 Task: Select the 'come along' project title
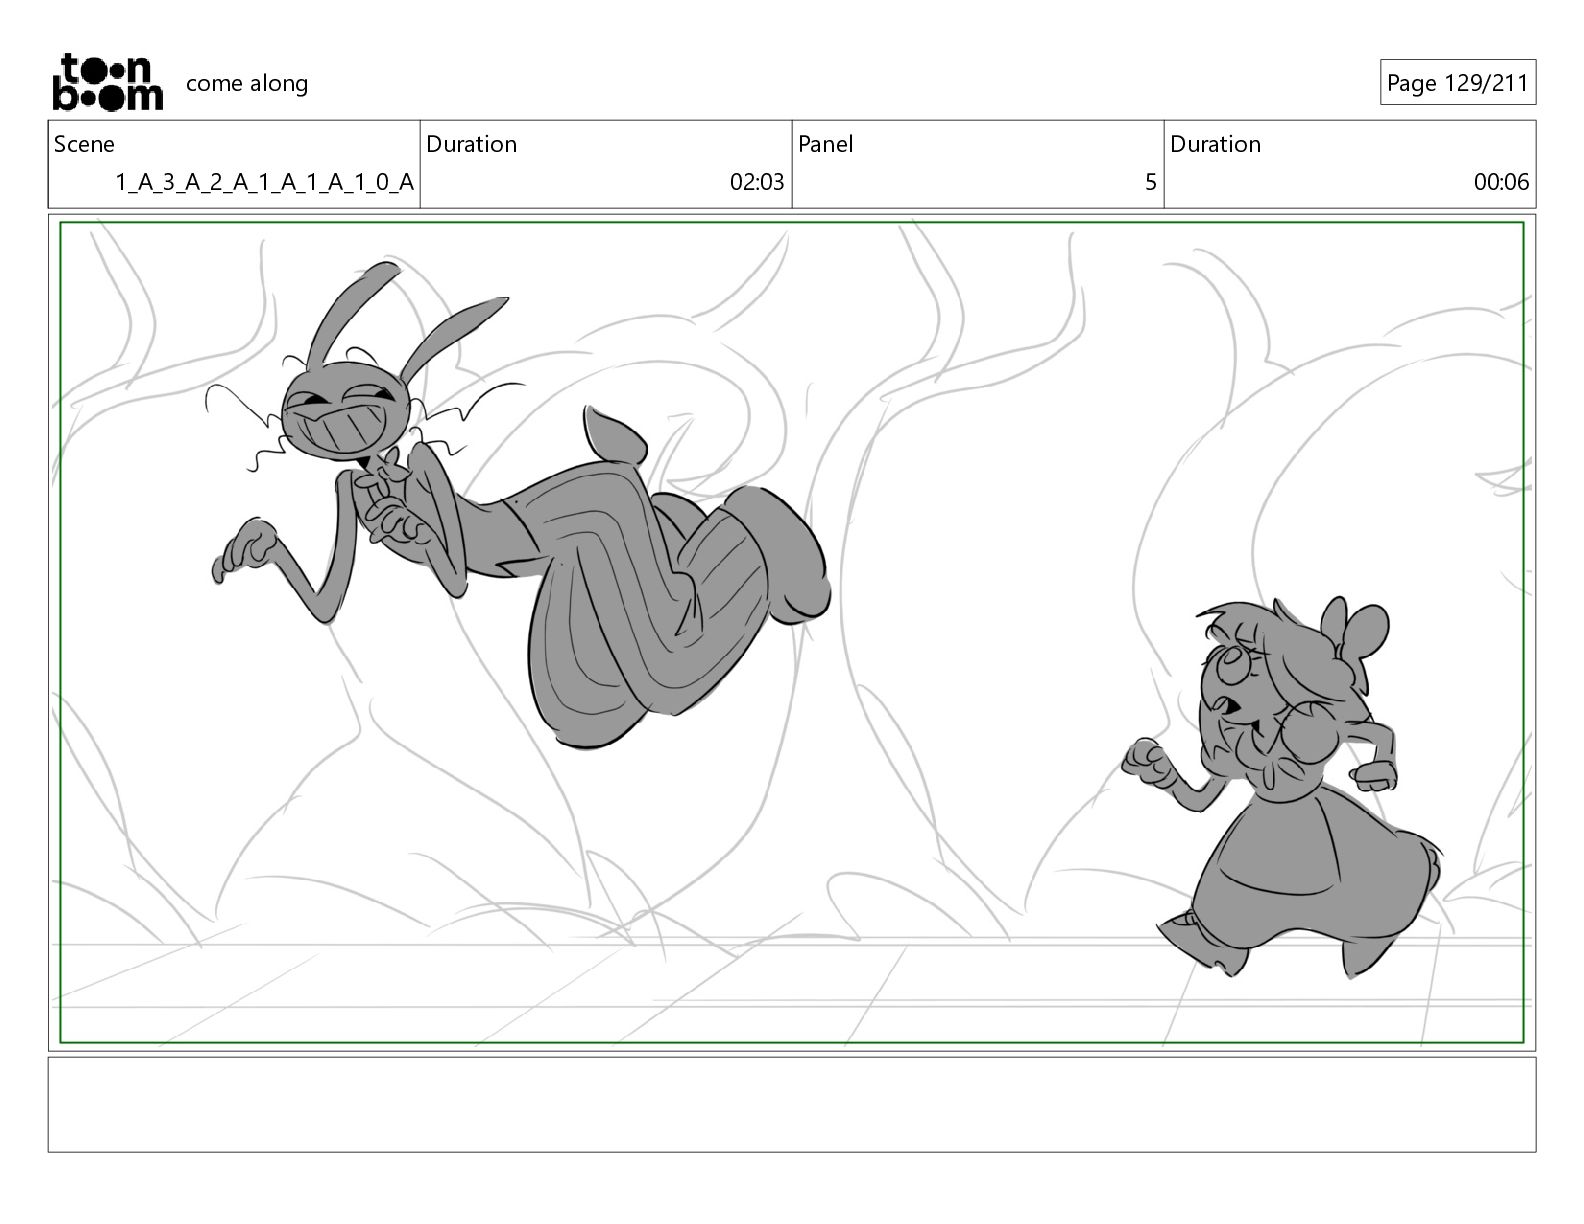click(247, 83)
